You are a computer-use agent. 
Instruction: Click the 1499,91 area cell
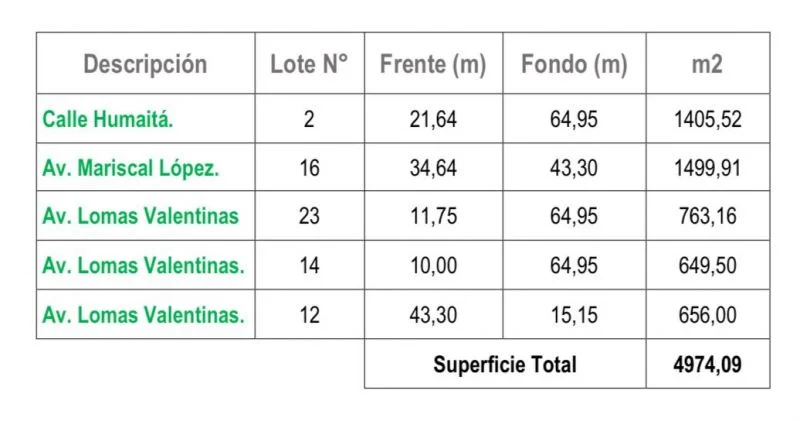[707, 168]
